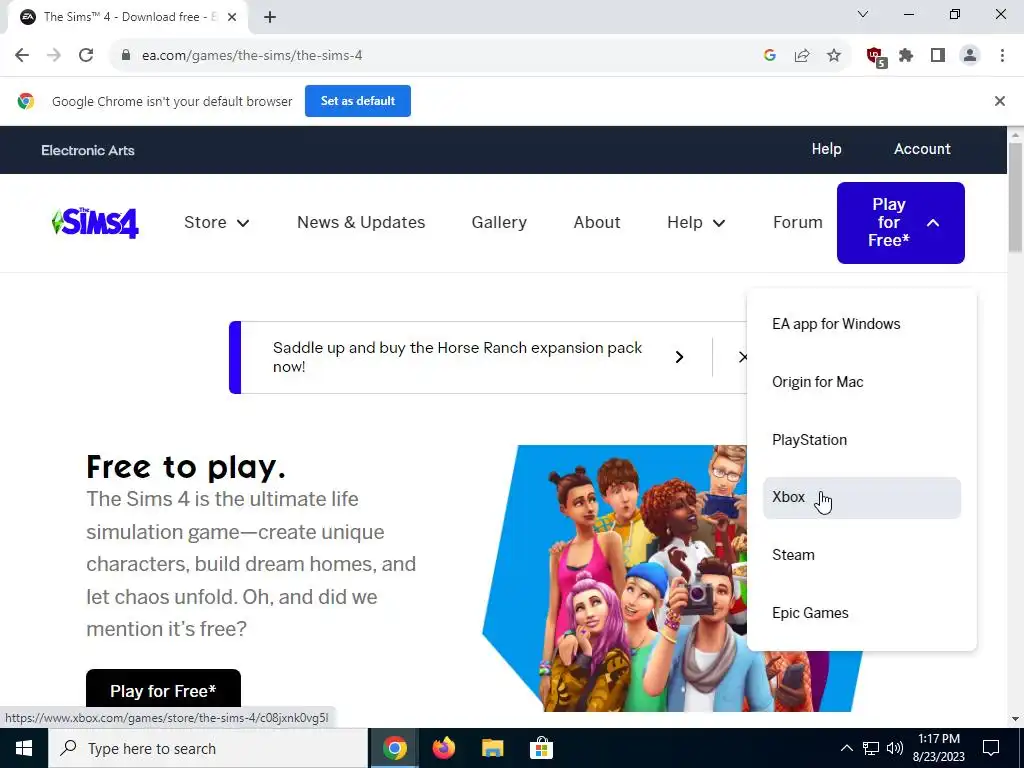Click the Horse Ranch expansion pack text
1024x768 pixels.
[x=457, y=357]
